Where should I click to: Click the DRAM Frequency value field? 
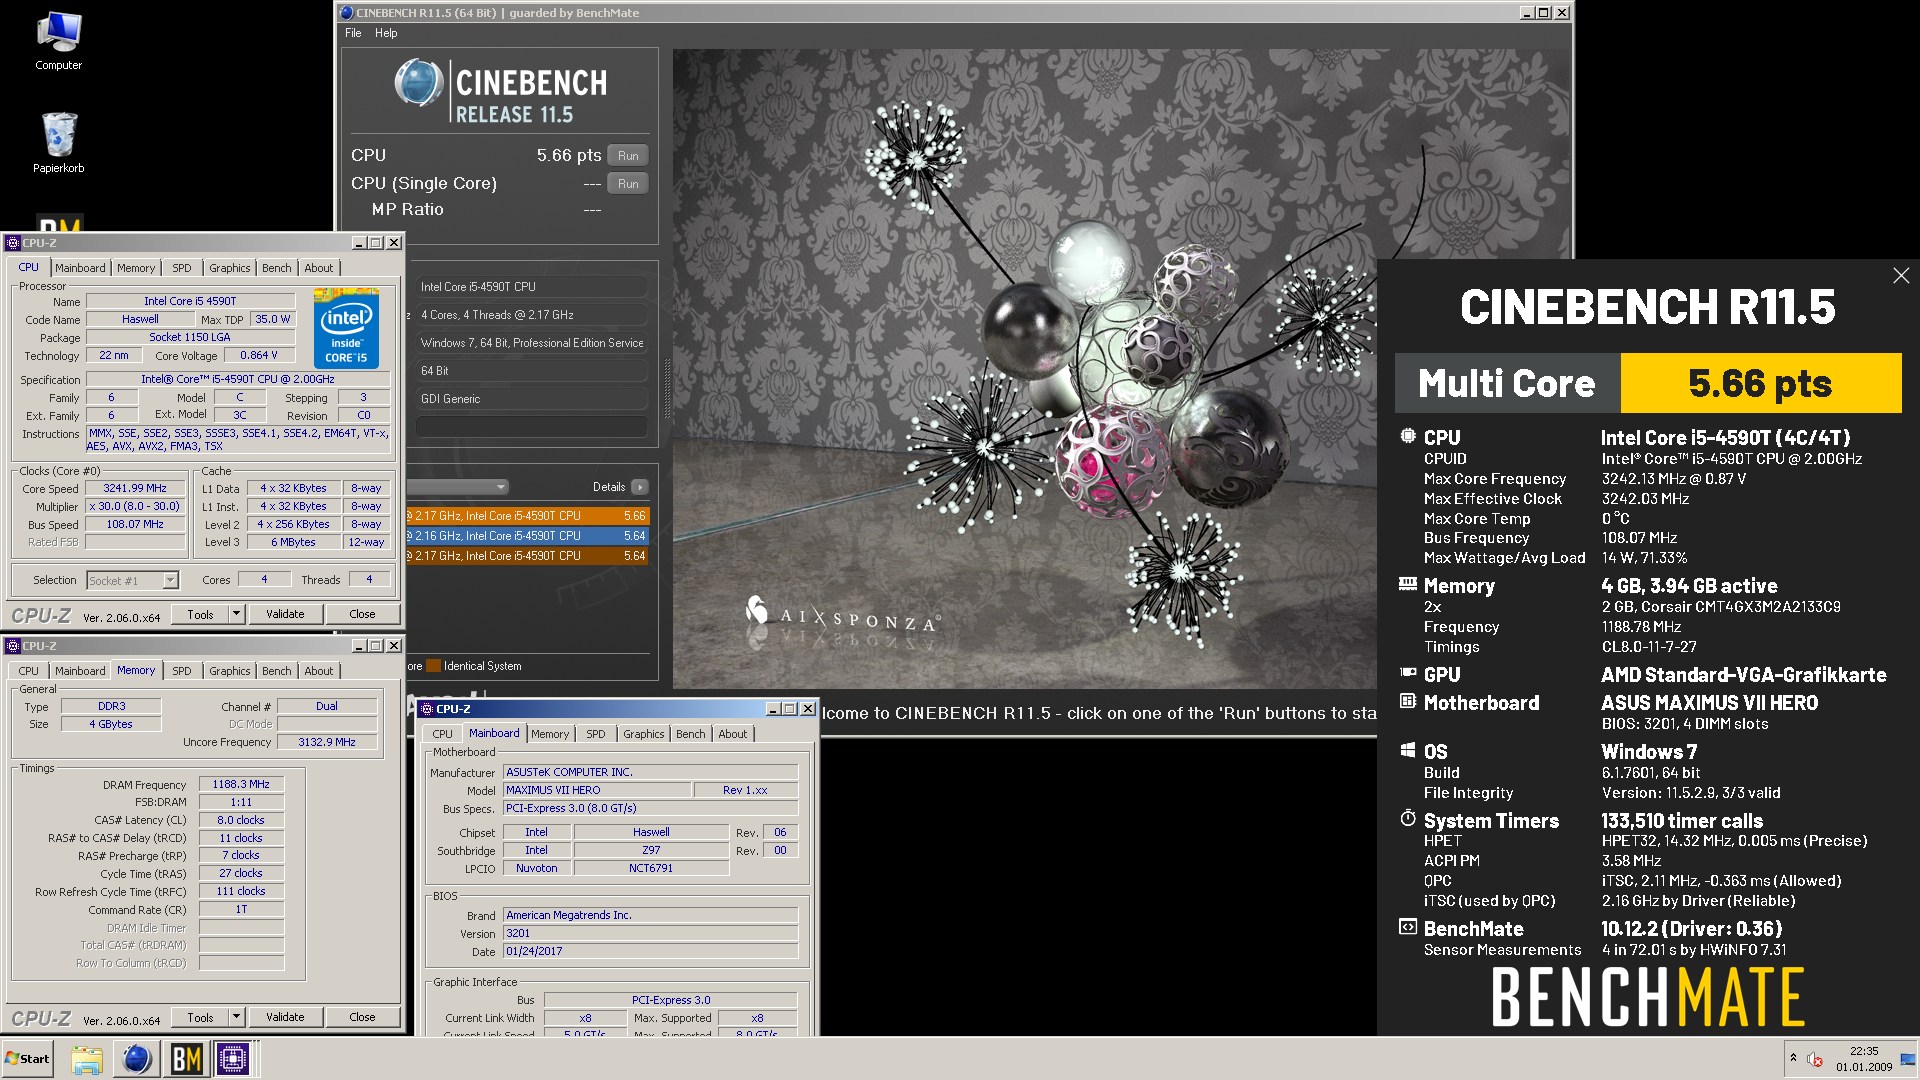click(241, 784)
